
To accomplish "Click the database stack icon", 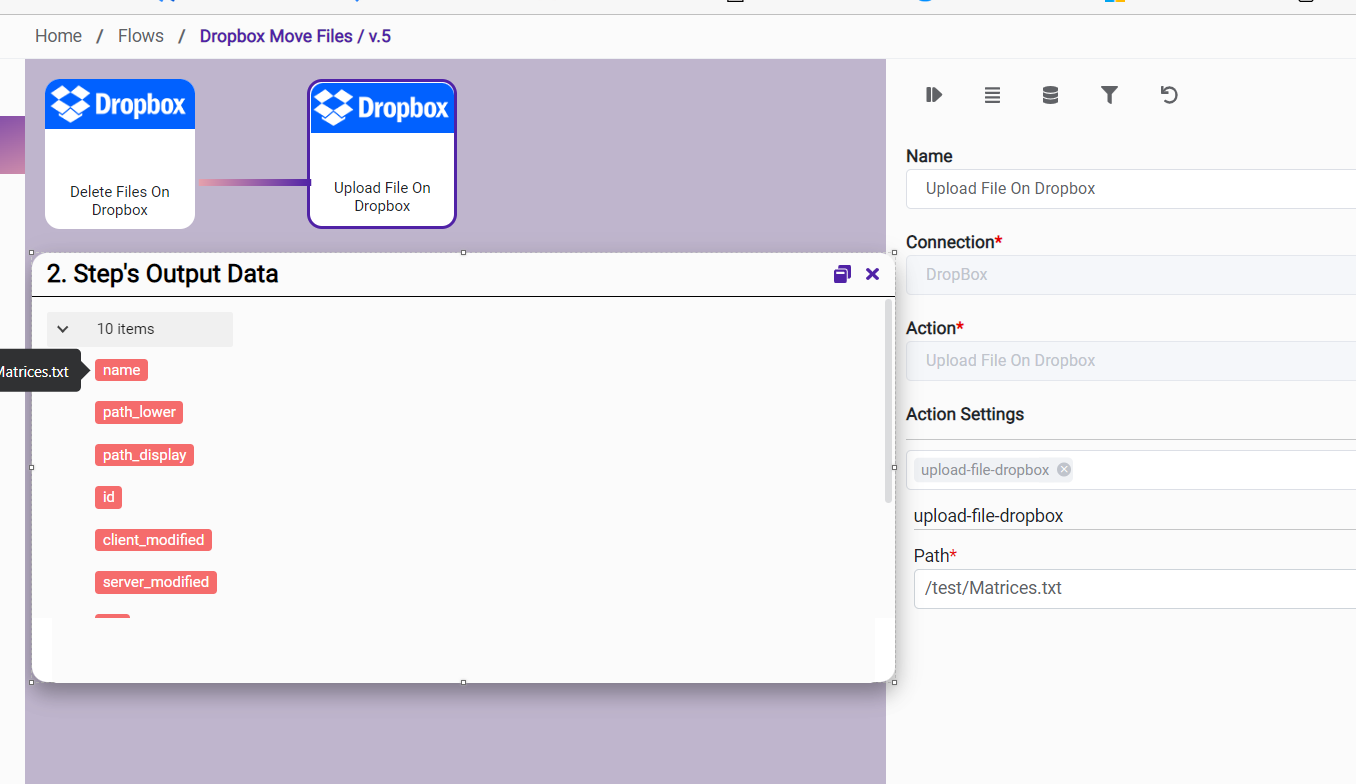I will click(x=1050, y=95).
